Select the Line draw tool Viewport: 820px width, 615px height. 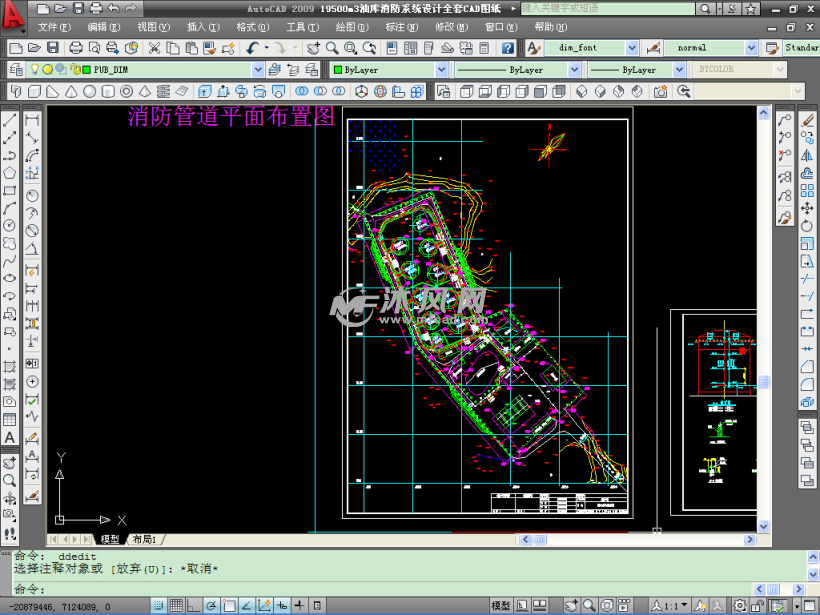coord(10,119)
